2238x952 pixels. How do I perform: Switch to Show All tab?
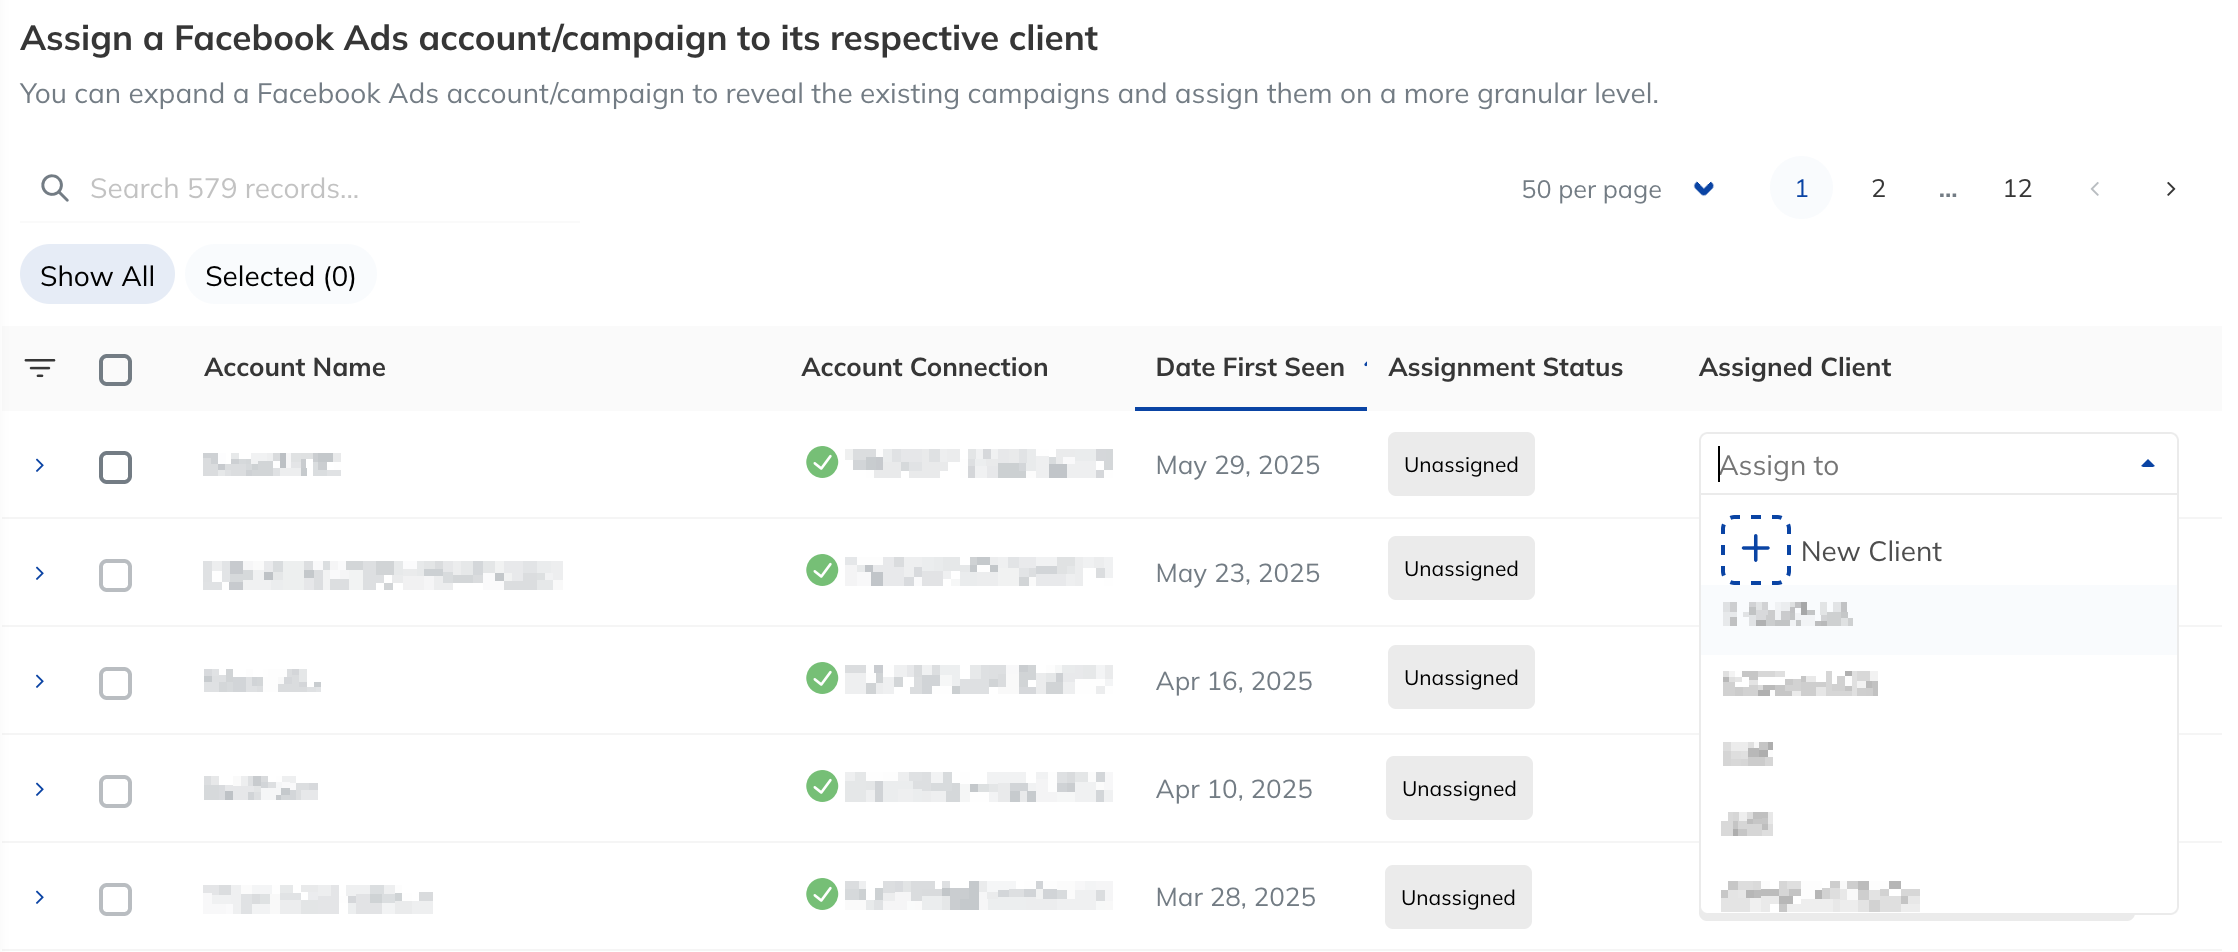point(97,275)
